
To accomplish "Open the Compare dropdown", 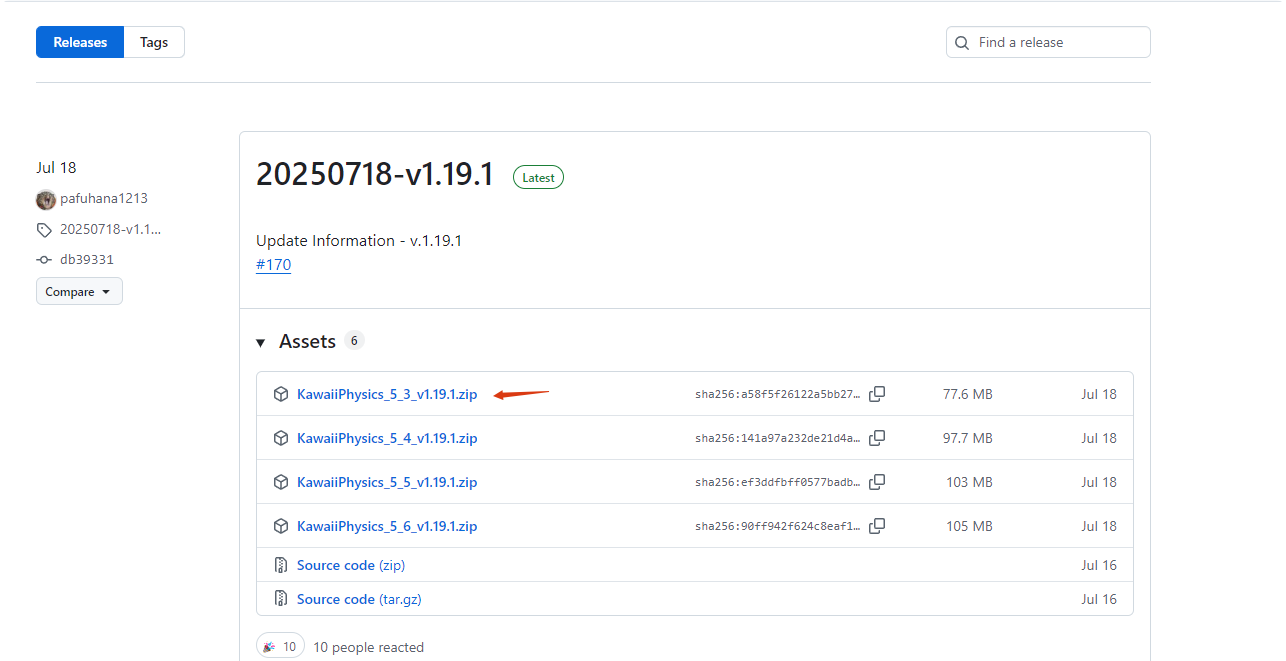I will point(79,292).
